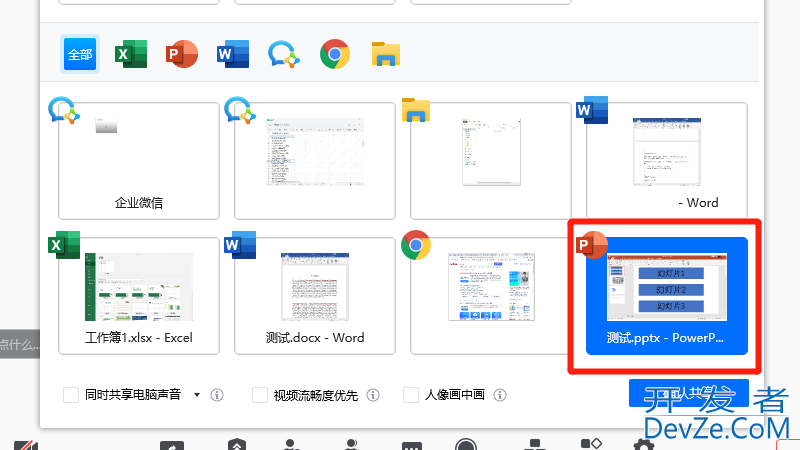
Task: Select the 全部 filter tab
Action: 80,54
